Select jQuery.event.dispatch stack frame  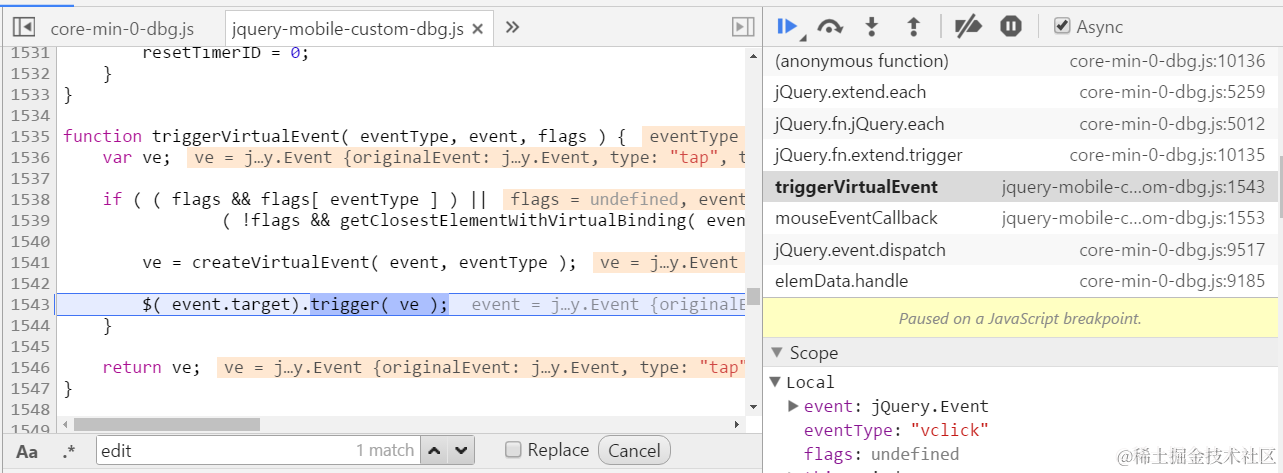point(1020,250)
